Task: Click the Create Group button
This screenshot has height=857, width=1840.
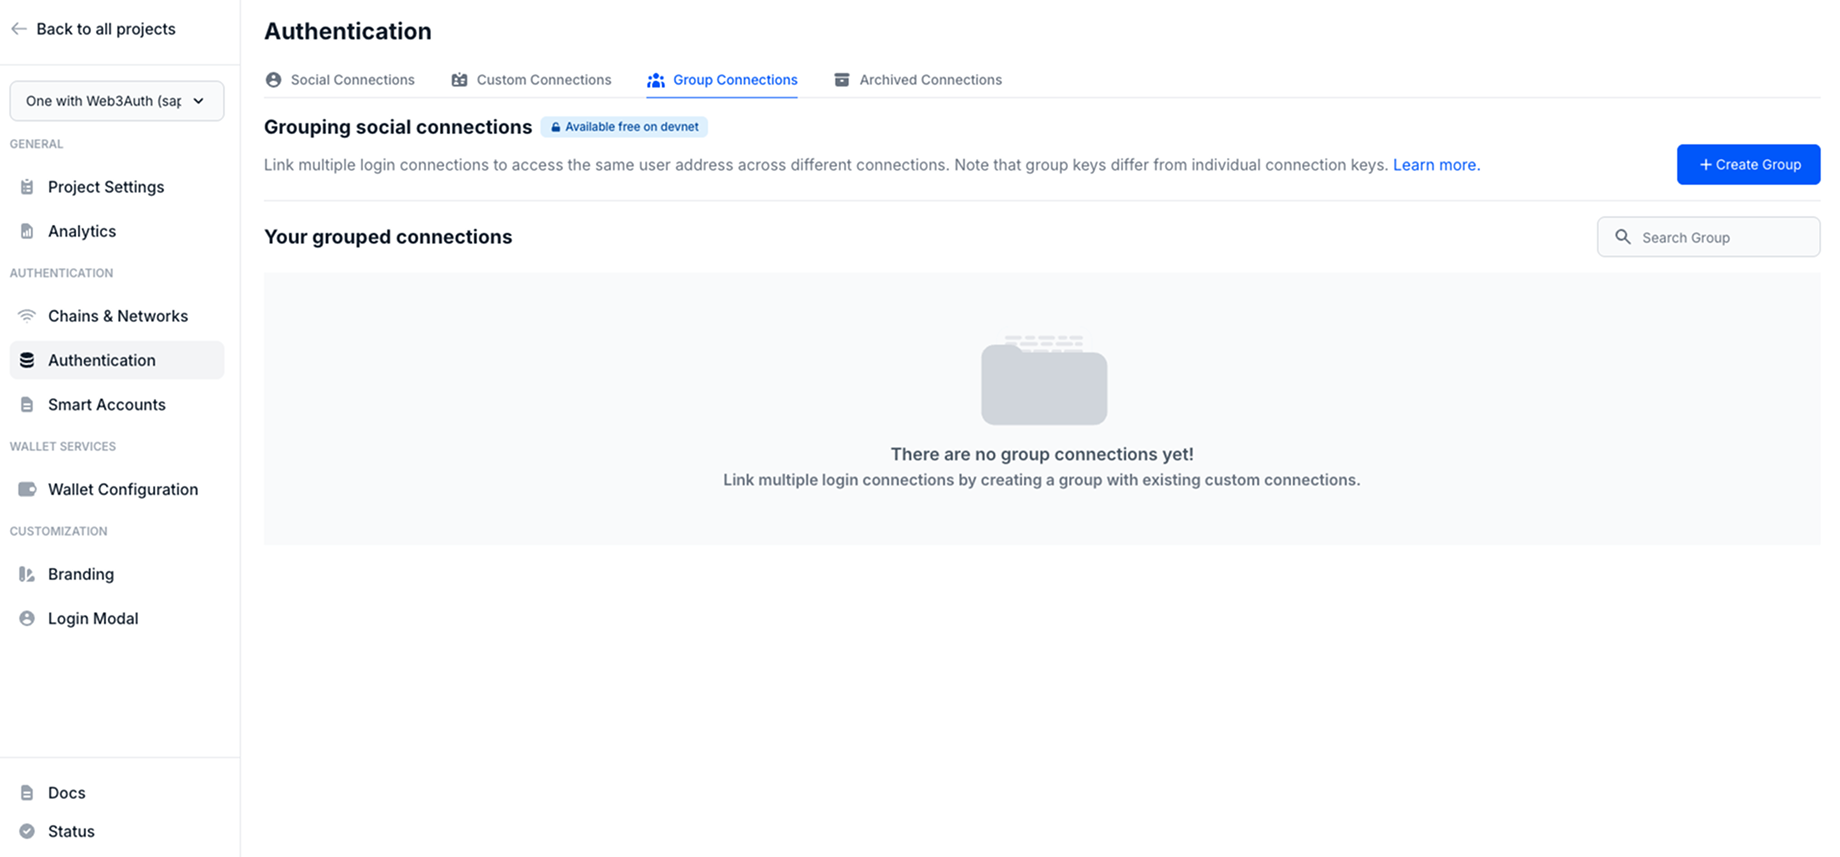Action: pos(1748,164)
